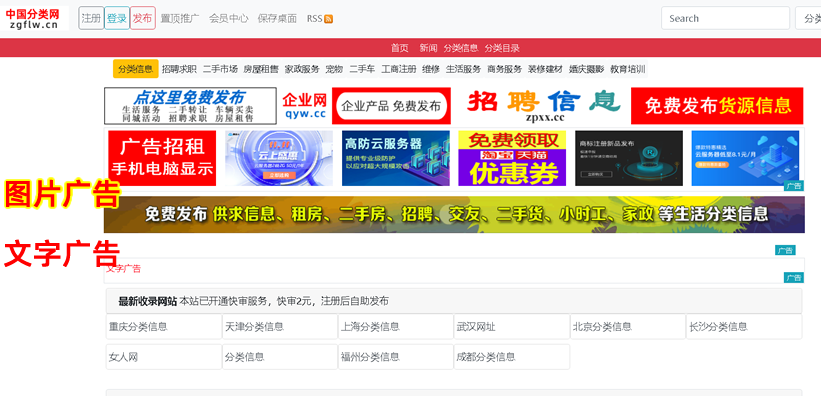Click the 登录 login button
Screen dimensions: 821x396
point(117,18)
